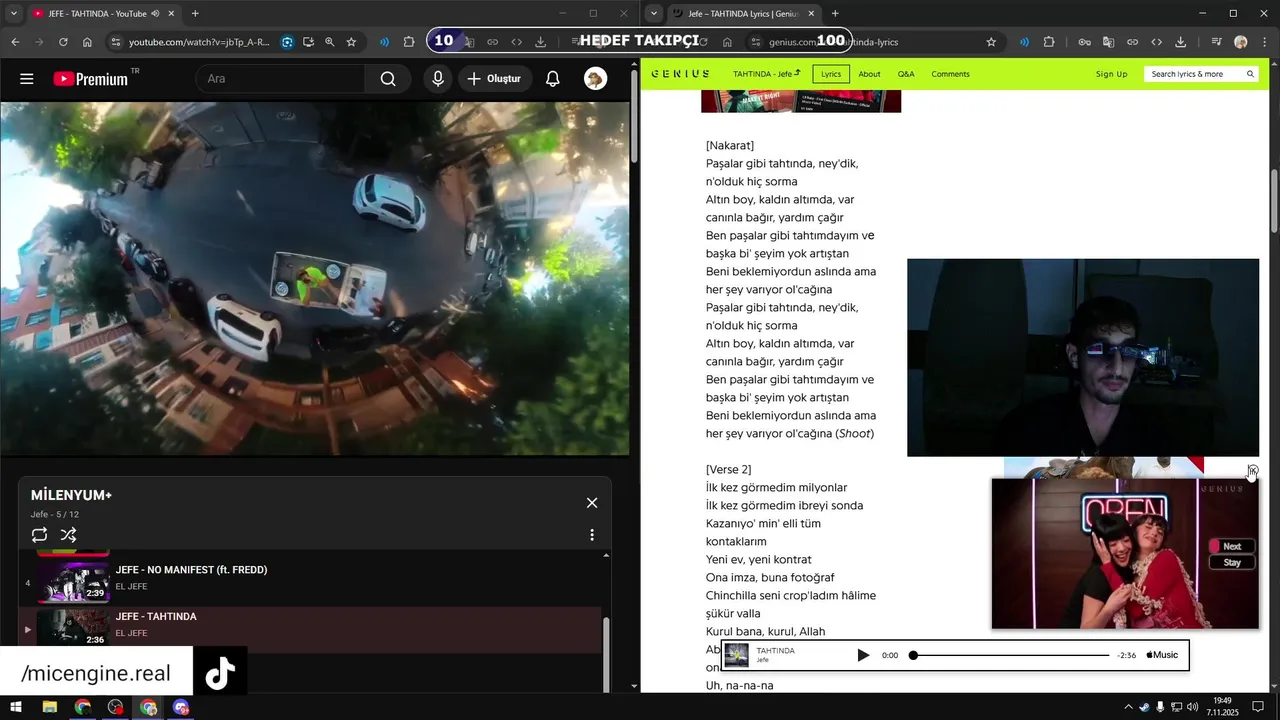Open the About section on Genius
This screenshot has width=1280, height=720.
pos(869,74)
